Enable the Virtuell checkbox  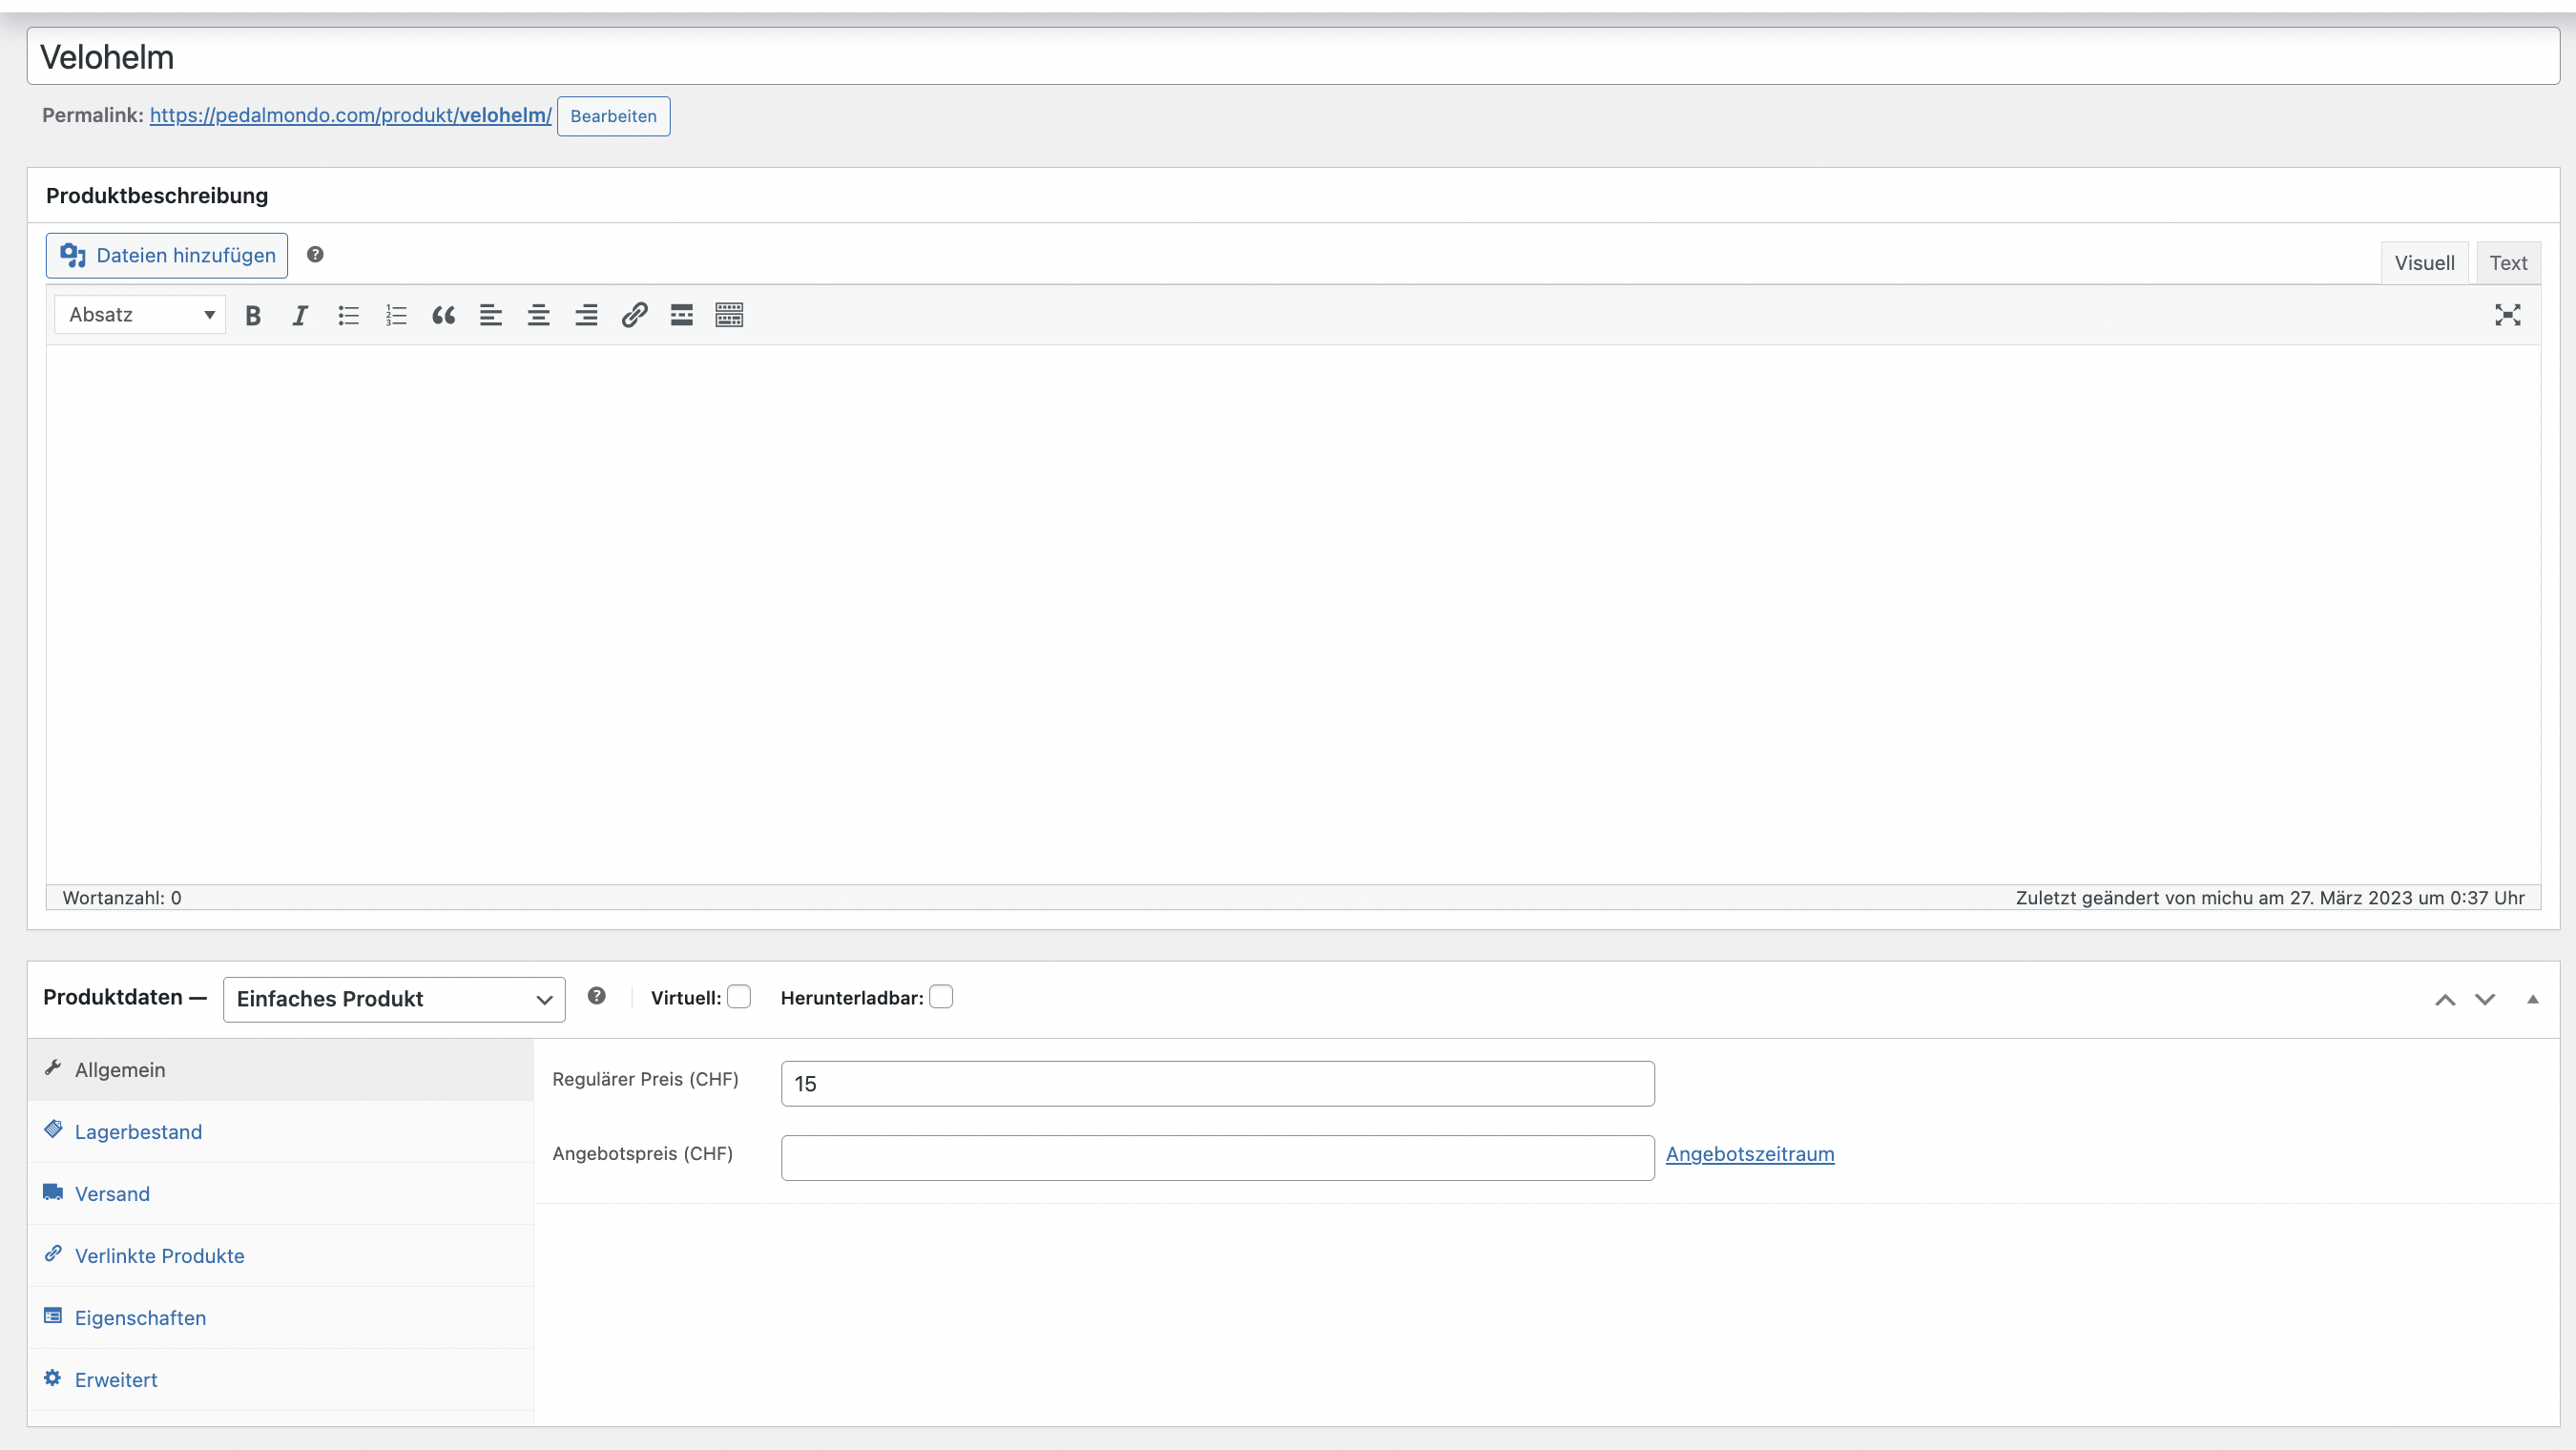point(739,997)
